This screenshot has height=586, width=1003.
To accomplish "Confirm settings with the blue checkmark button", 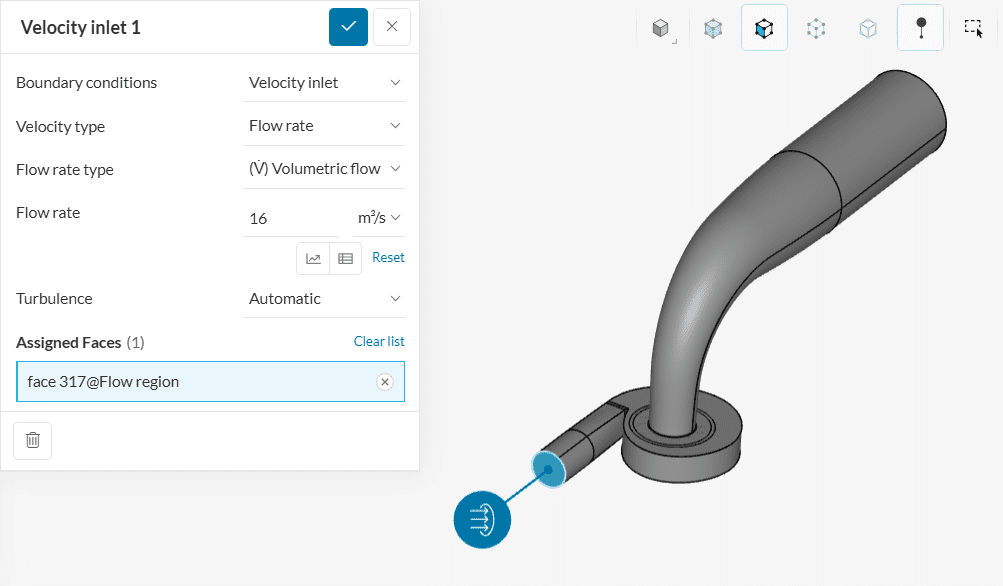I will point(348,27).
